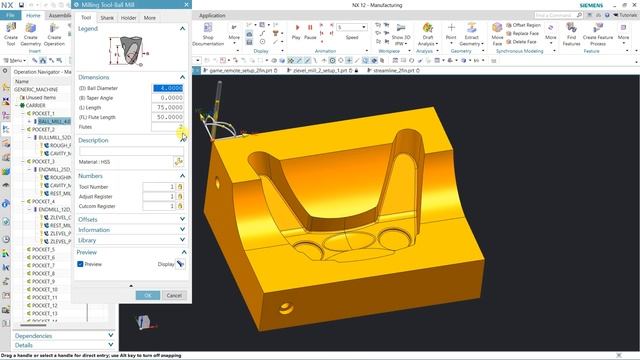Click the Find a Command search icon
The image size is (640, 360).
point(579,15)
